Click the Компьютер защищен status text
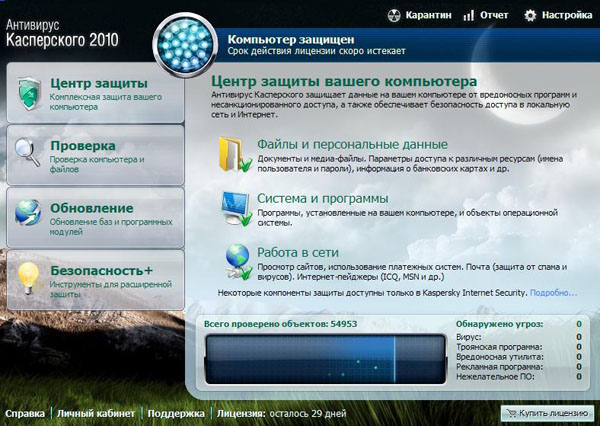The width and height of the screenshot is (600, 426). (291, 39)
